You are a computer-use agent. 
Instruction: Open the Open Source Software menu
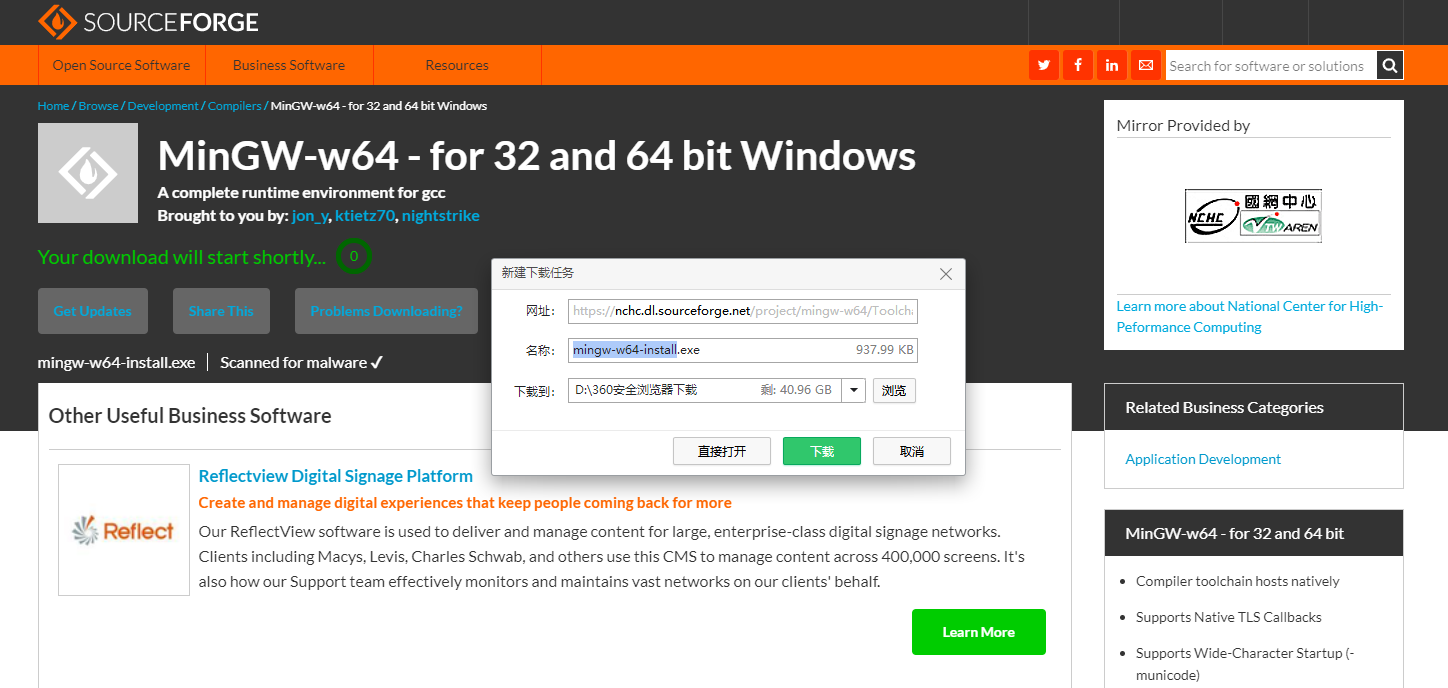pos(121,65)
